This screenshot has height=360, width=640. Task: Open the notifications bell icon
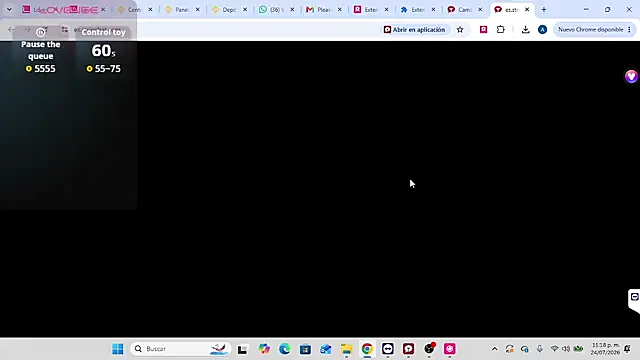click(x=627, y=349)
